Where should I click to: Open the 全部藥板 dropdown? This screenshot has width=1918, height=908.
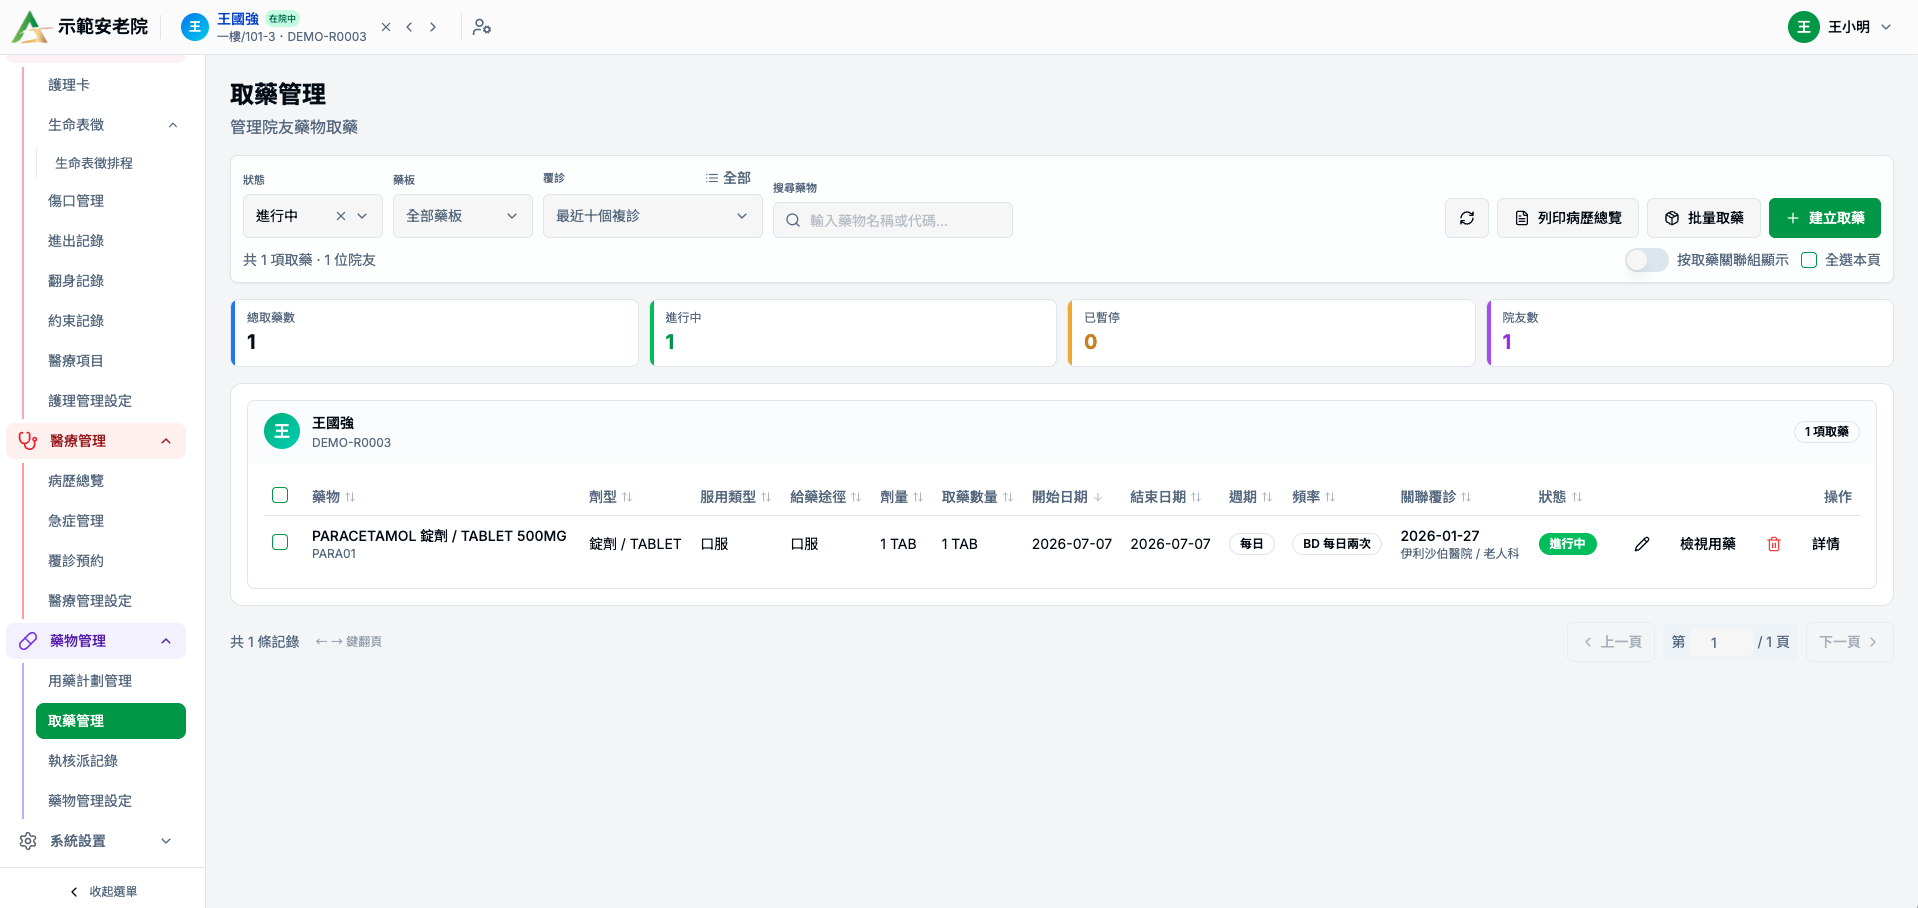(x=463, y=216)
